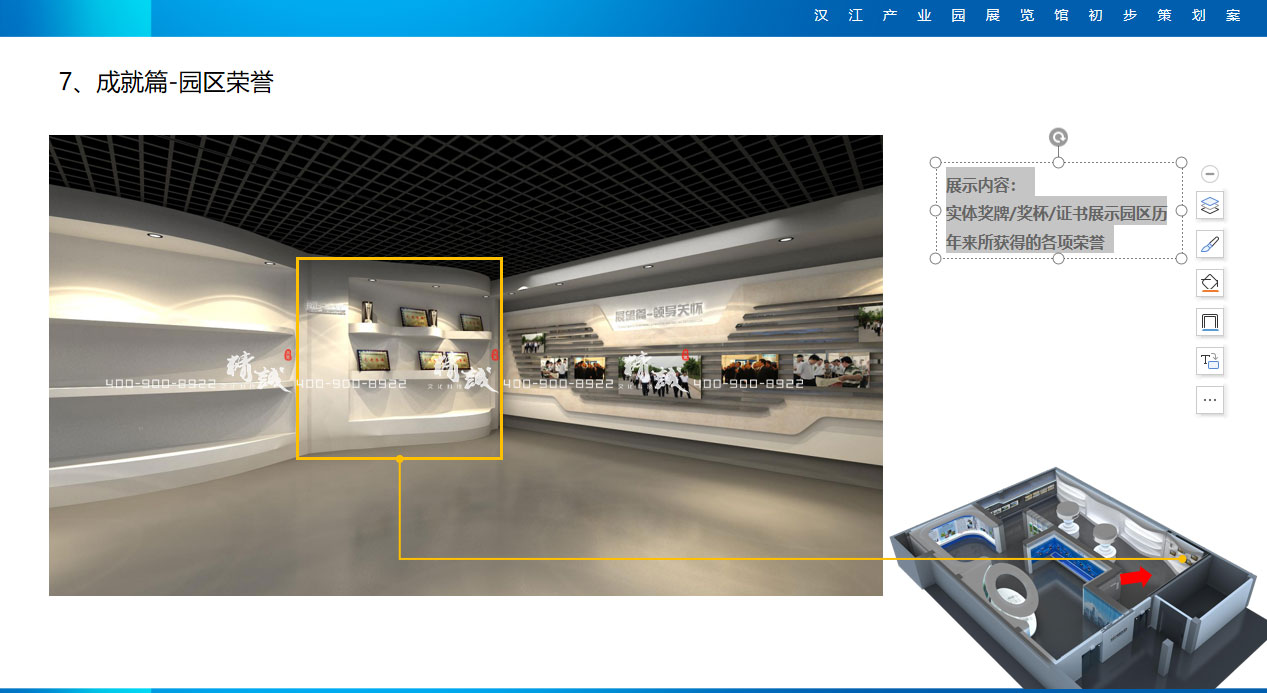
Task: Click the yellow connector line endpoint dot
Action: tap(400, 459)
